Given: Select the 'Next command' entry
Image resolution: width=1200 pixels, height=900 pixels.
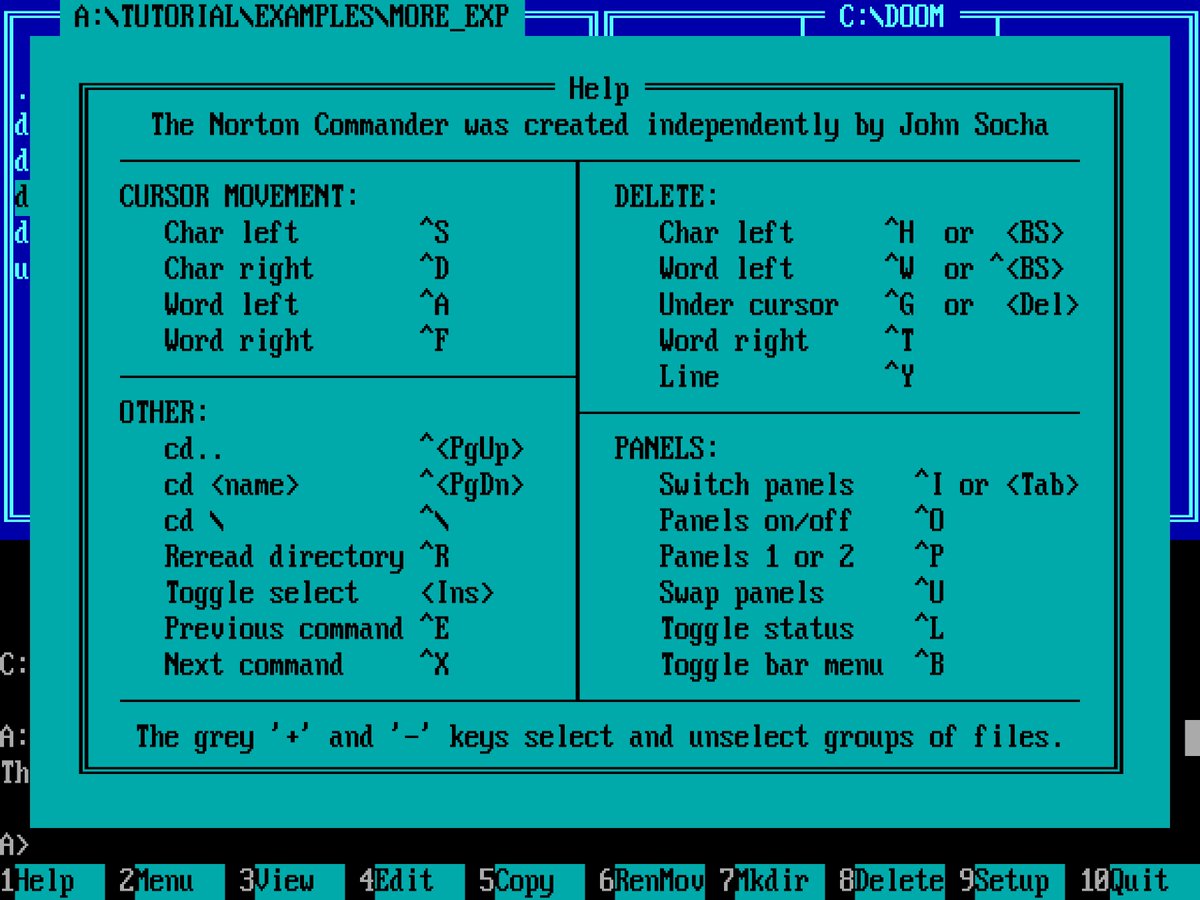Looking at the screenshot, I should click(x=254, y=665).
